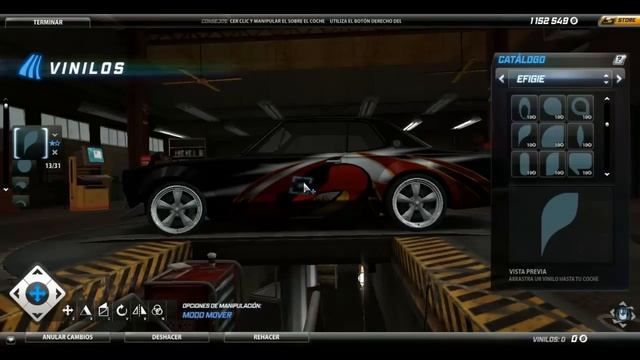Click the VISTA PREVIA label
640x360 pixels.
(x=527, y=271)
